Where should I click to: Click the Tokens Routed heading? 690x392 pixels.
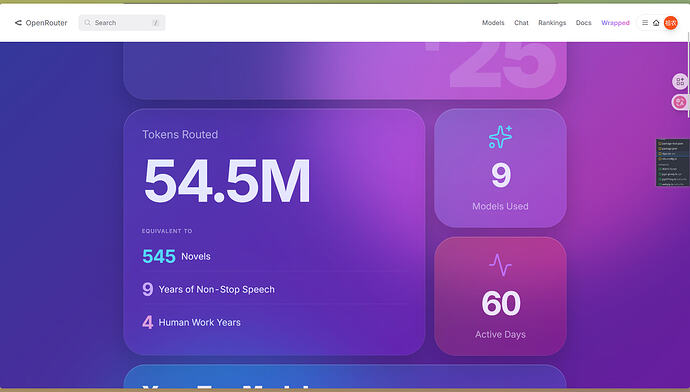[x=180, y=135]
